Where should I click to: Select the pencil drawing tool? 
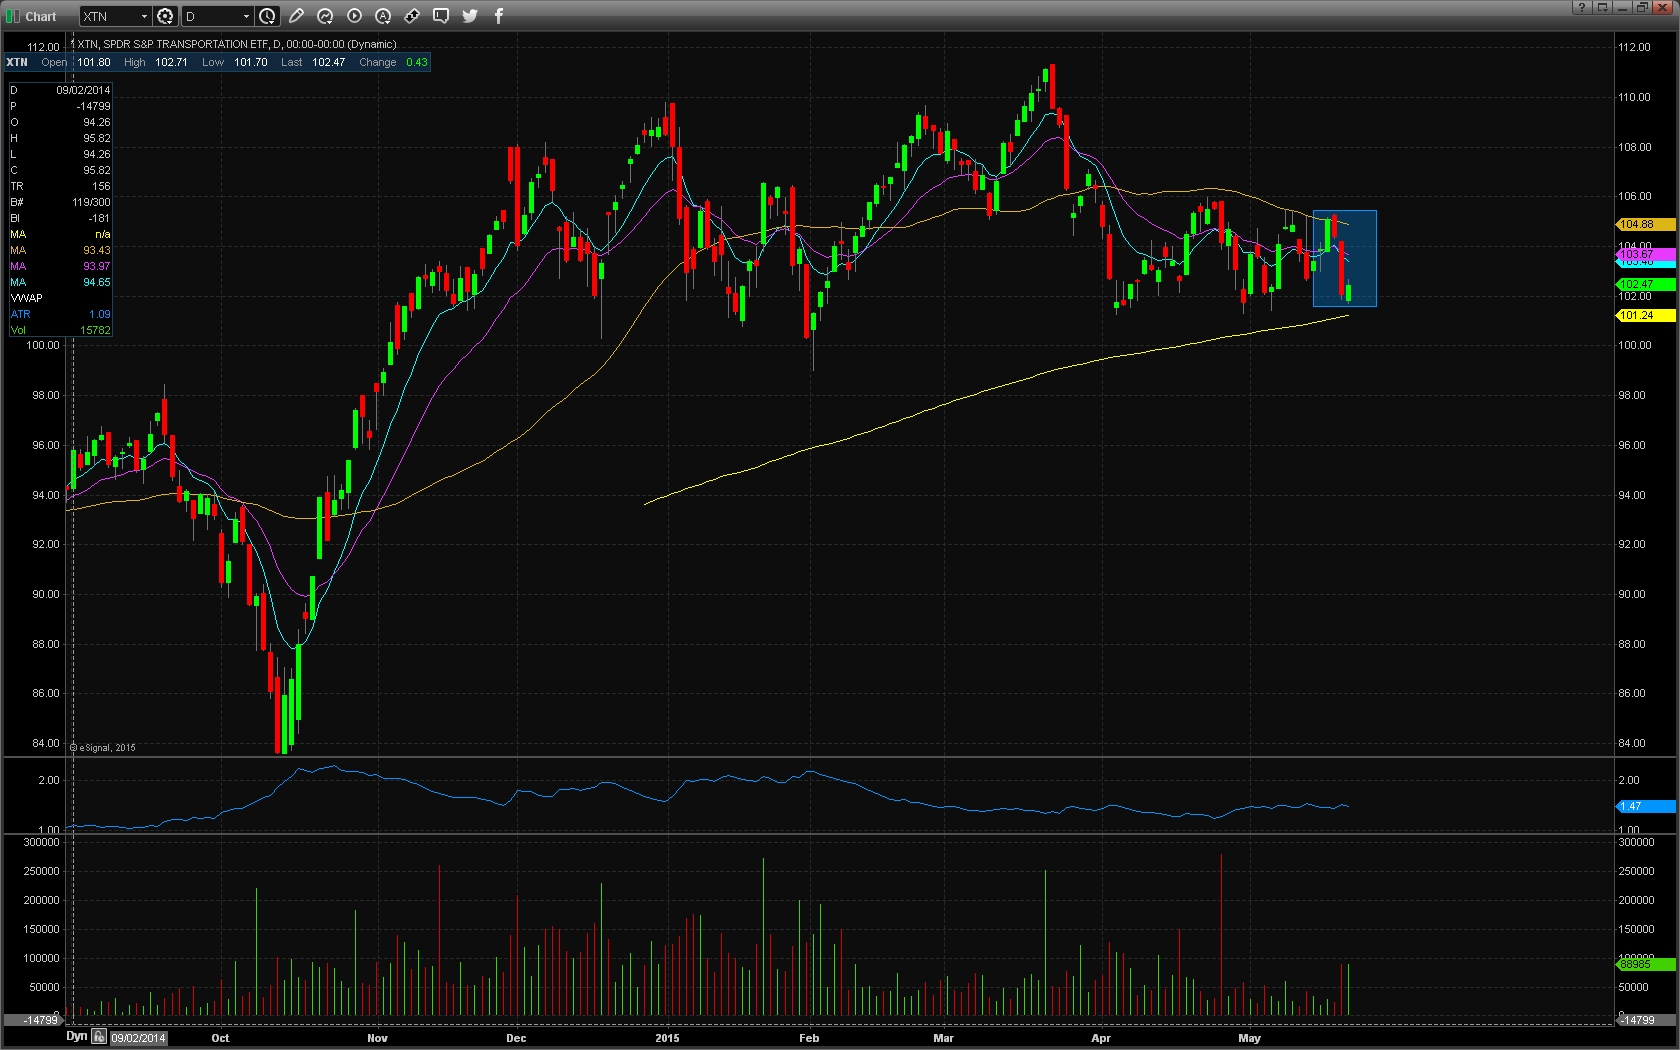click(296, 16)
